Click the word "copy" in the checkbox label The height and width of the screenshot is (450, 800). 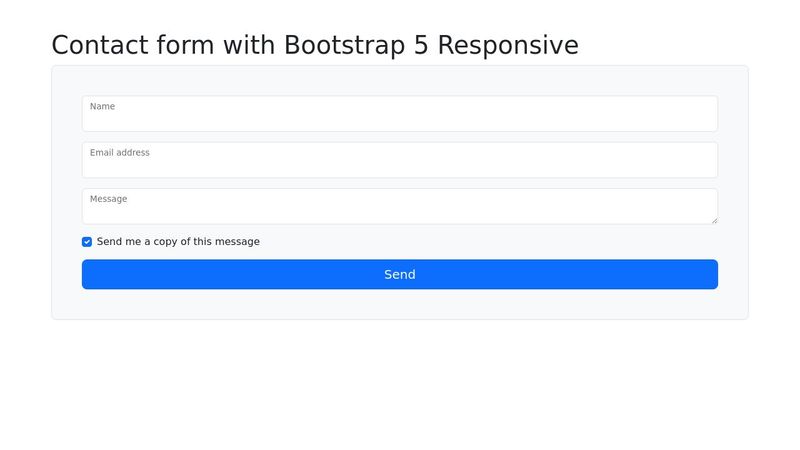pos(165,242)
